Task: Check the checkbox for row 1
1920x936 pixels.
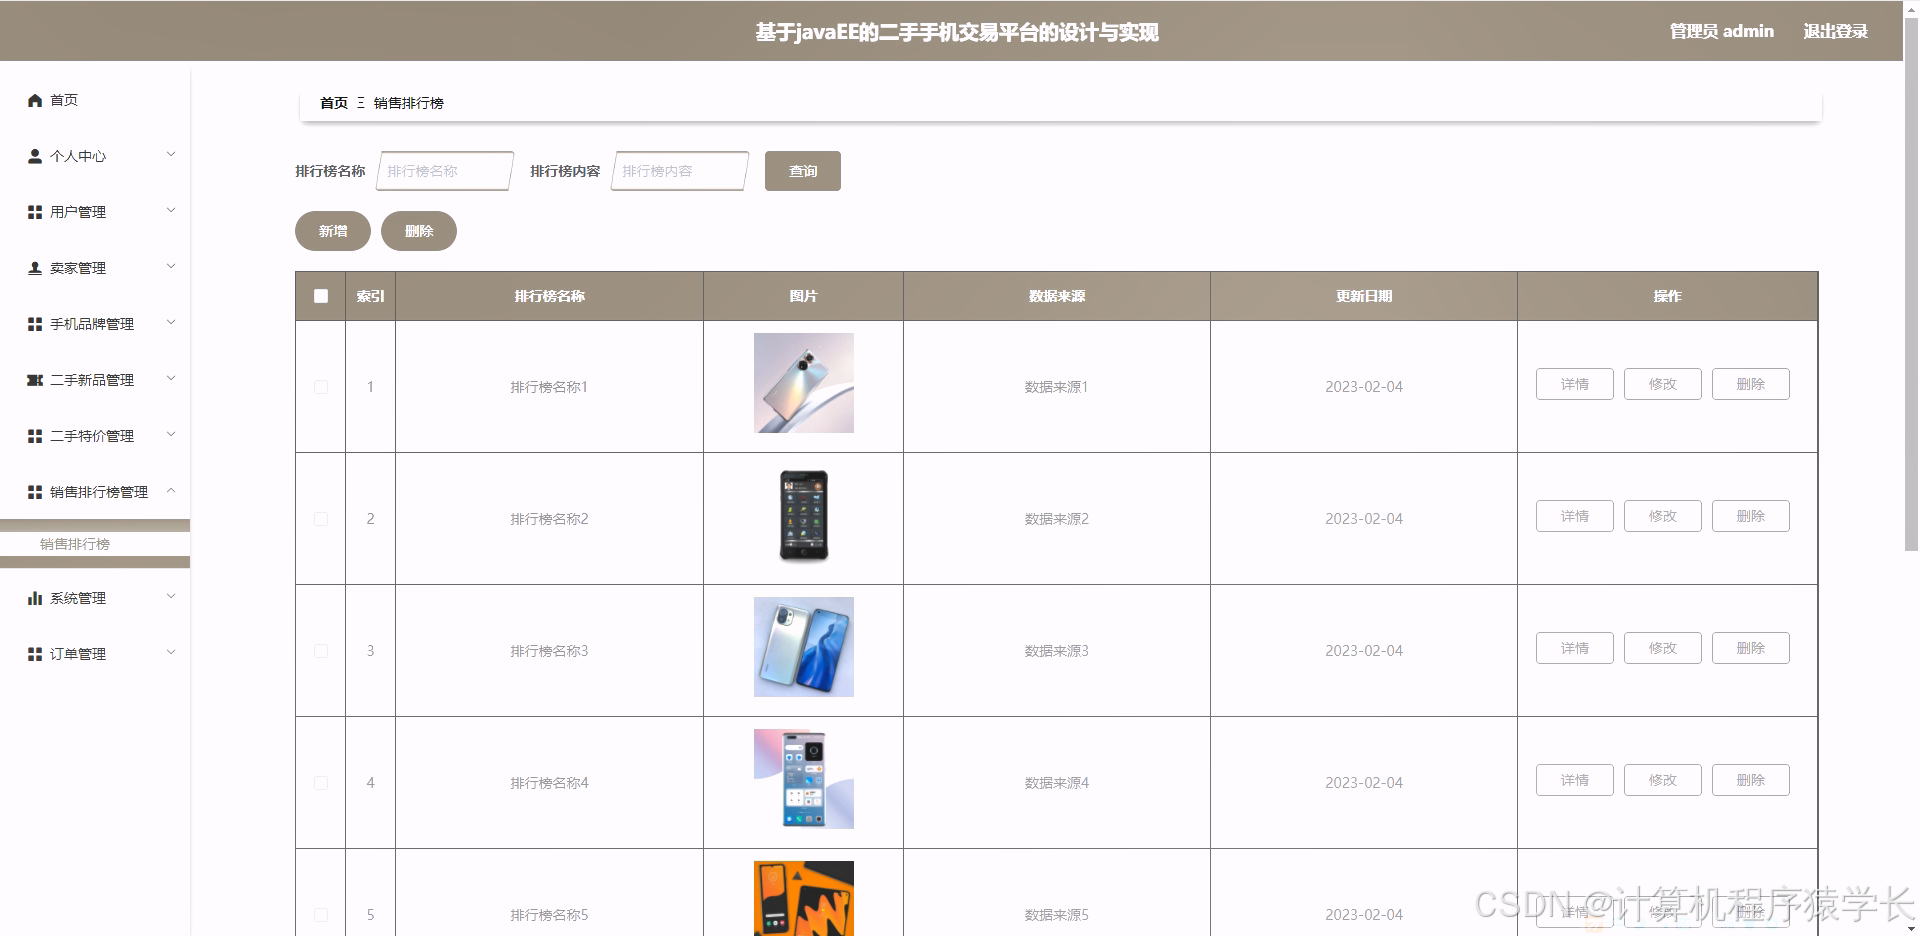Action: tap(320, 387)
